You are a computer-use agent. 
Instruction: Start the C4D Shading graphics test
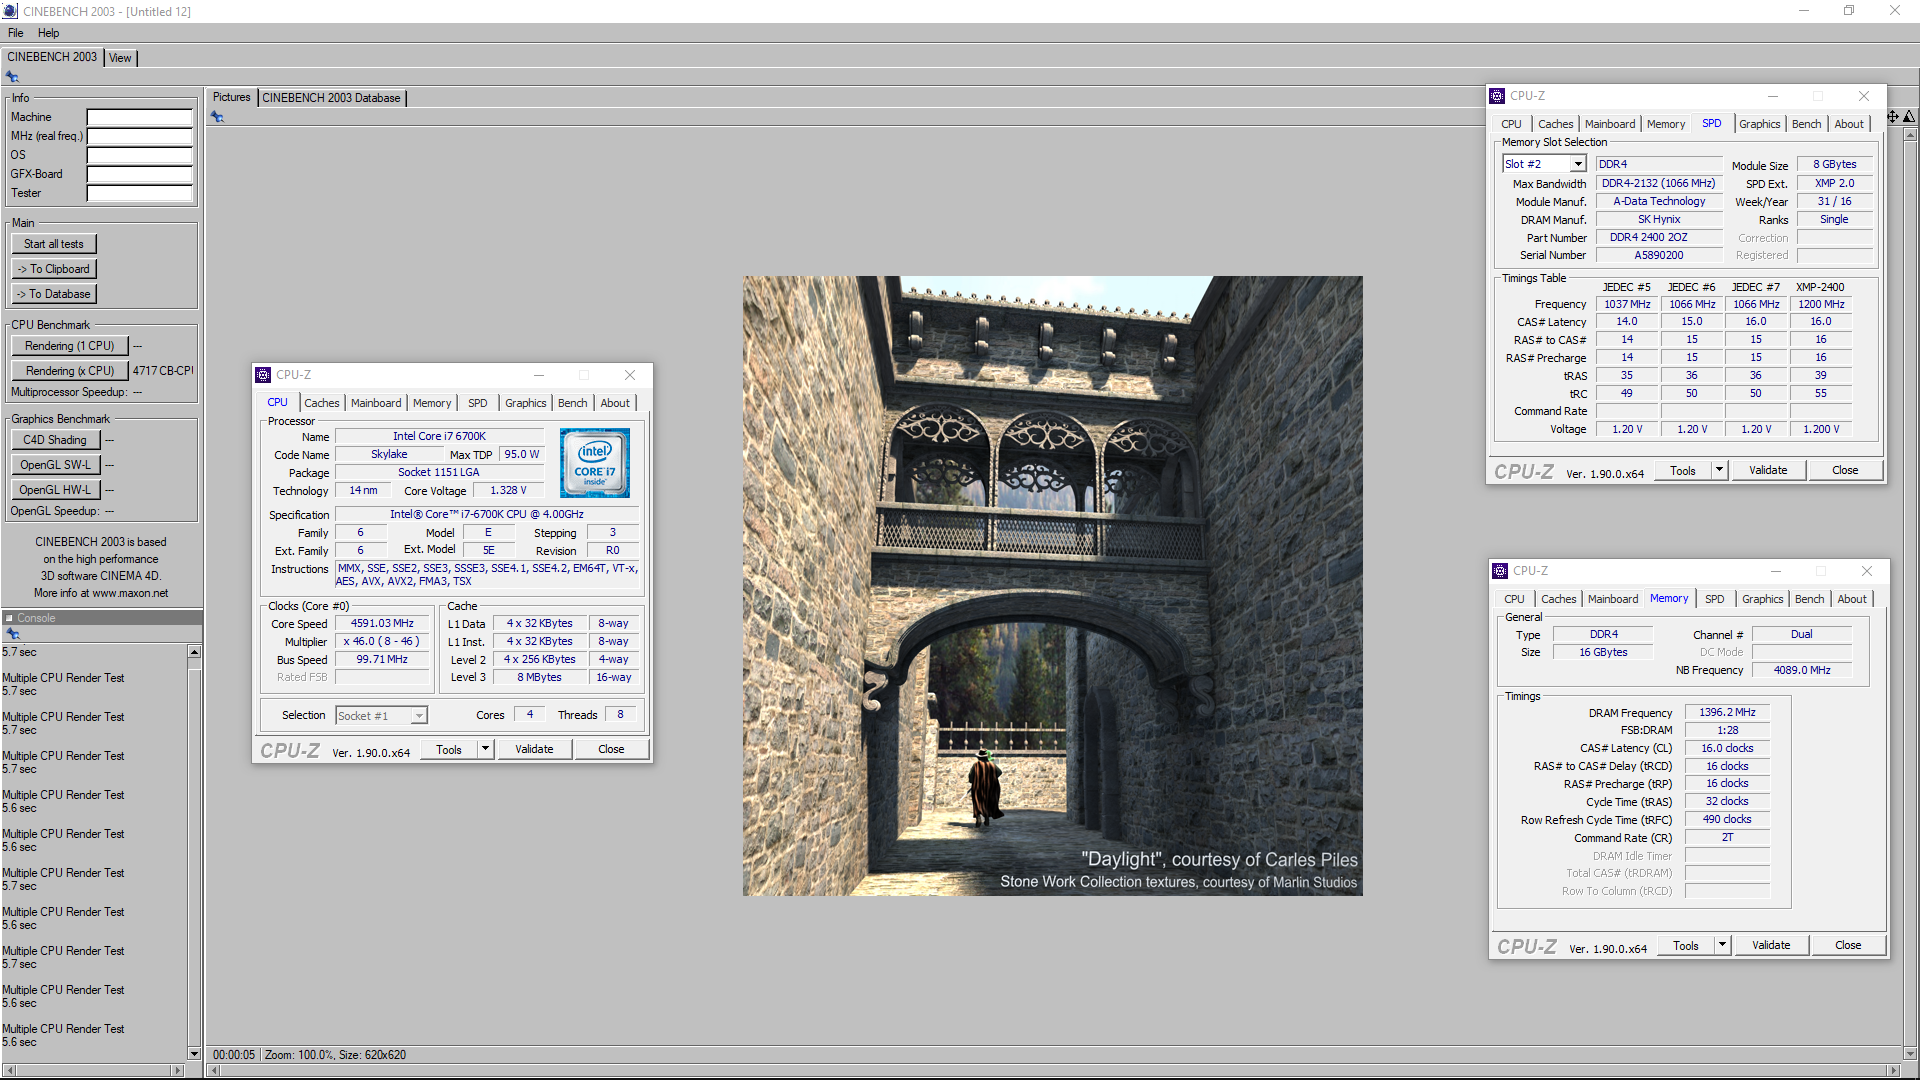point(55,440)
